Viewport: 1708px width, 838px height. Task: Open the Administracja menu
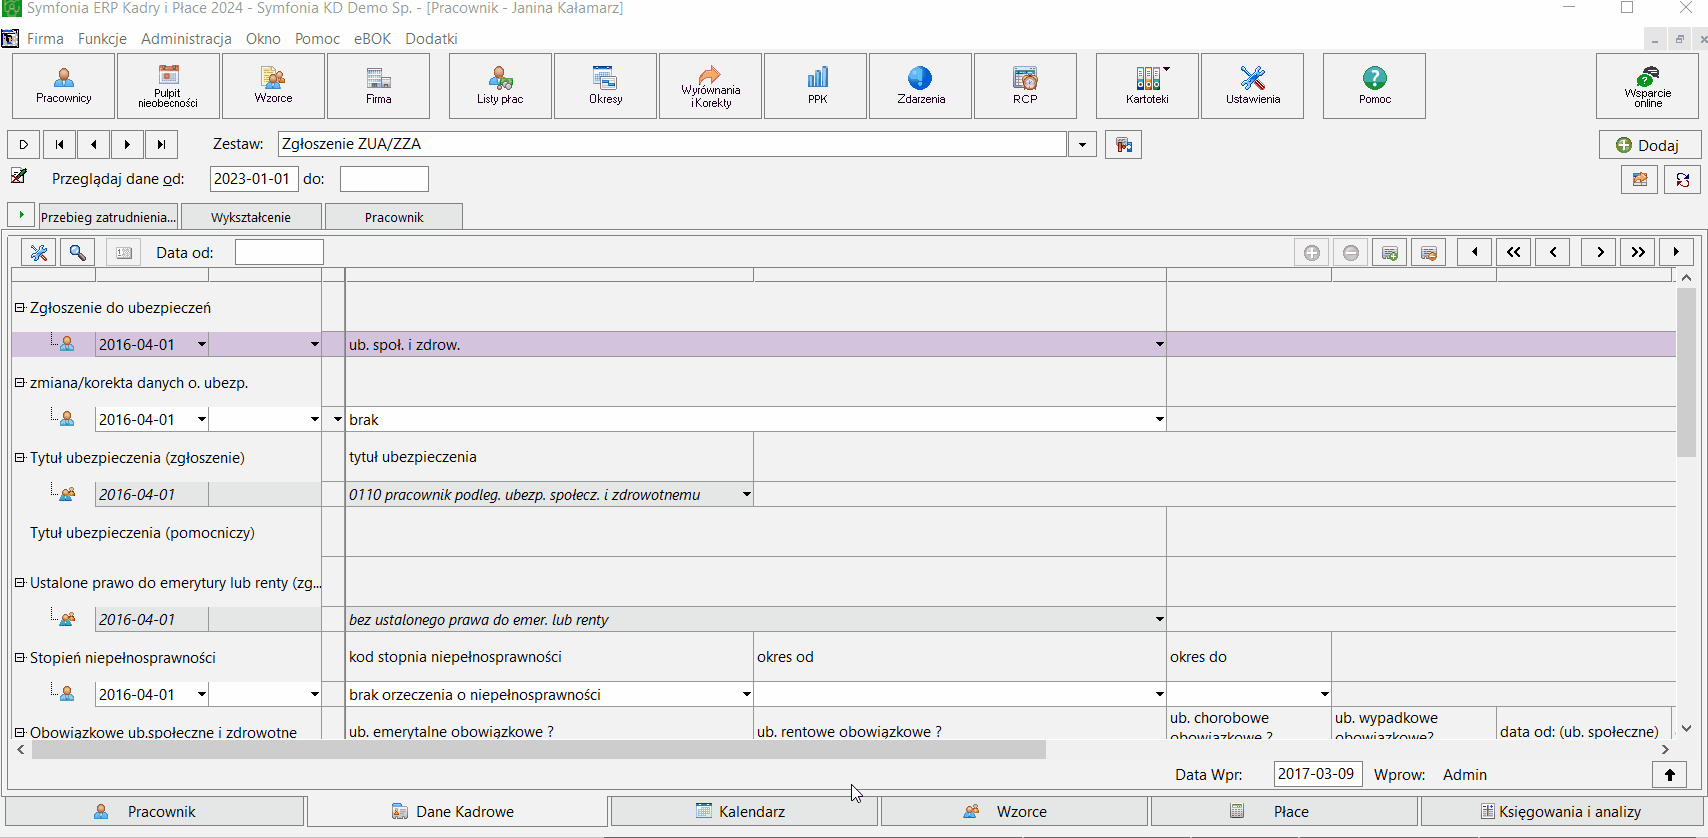click(186, 39)
